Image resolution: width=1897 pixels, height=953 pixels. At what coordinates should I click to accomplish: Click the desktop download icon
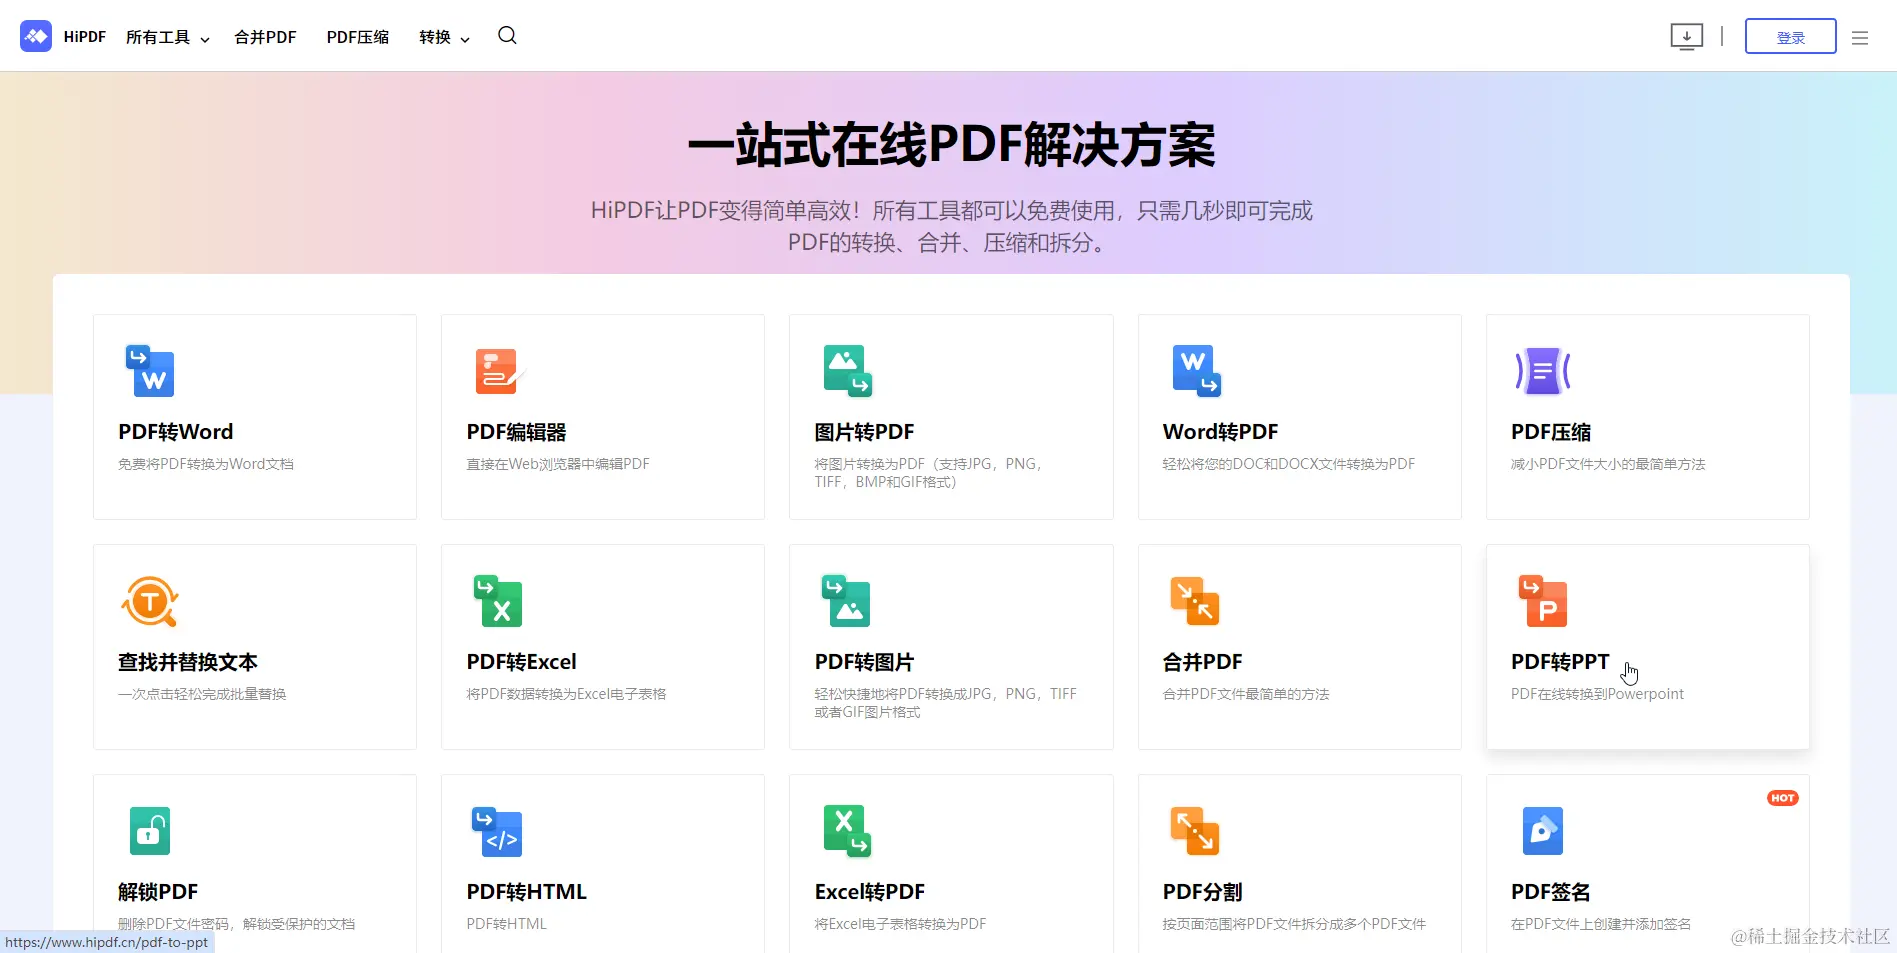tap(1686, 37)
